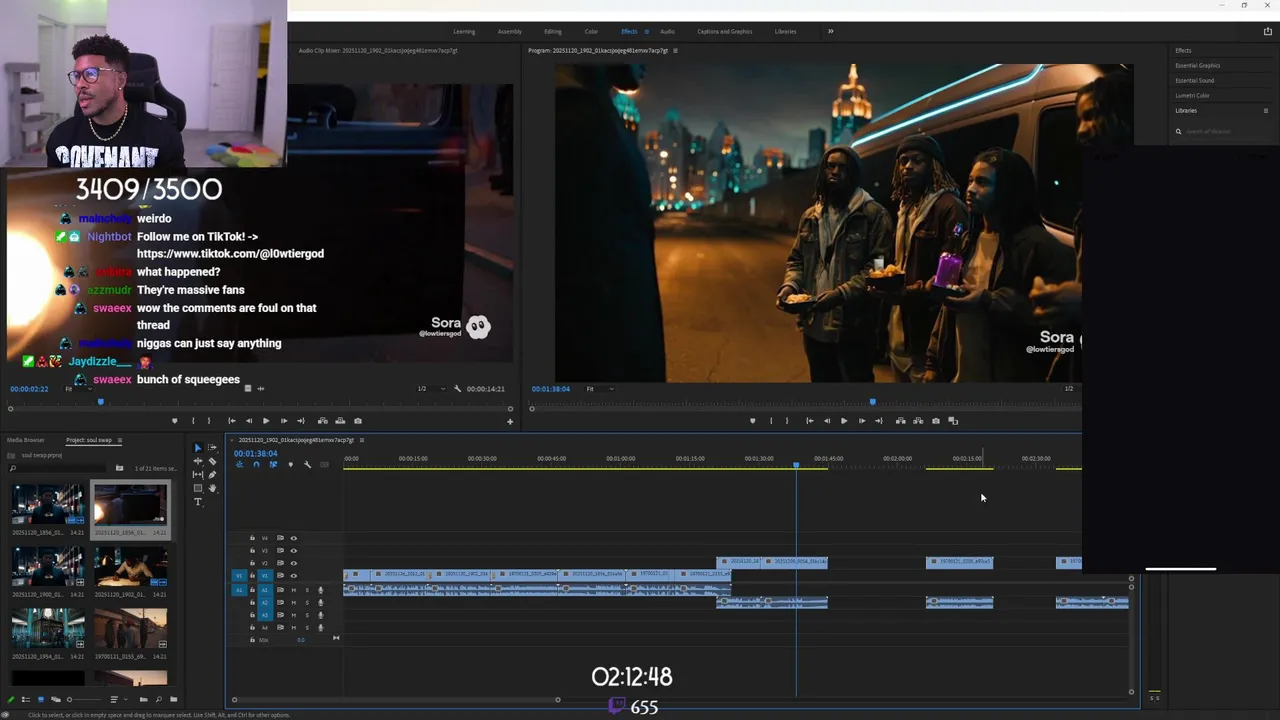Image resolution: width=1280 pixels, height=720 pixels.
Task: Expand workspace overflow chevron menu
Action: [830, 31]
